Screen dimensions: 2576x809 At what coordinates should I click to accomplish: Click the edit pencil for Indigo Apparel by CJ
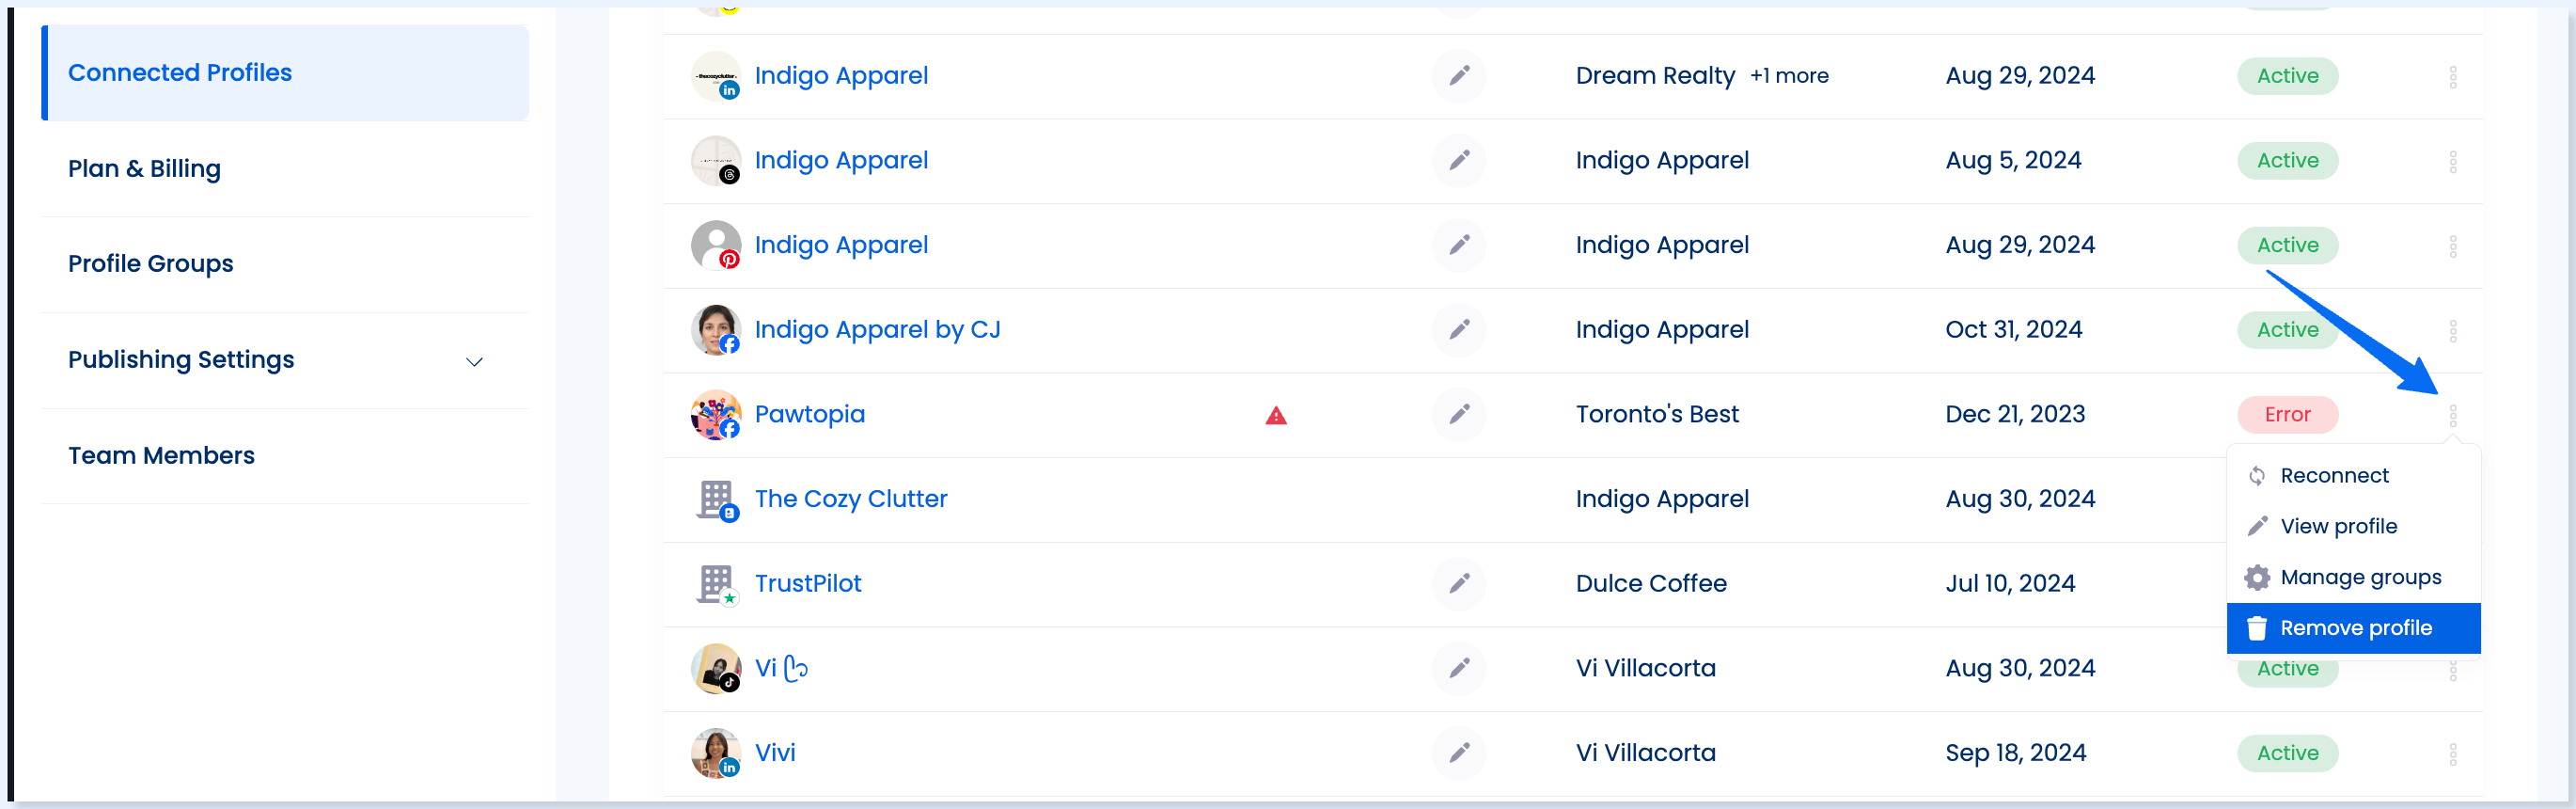[1459, 329]
